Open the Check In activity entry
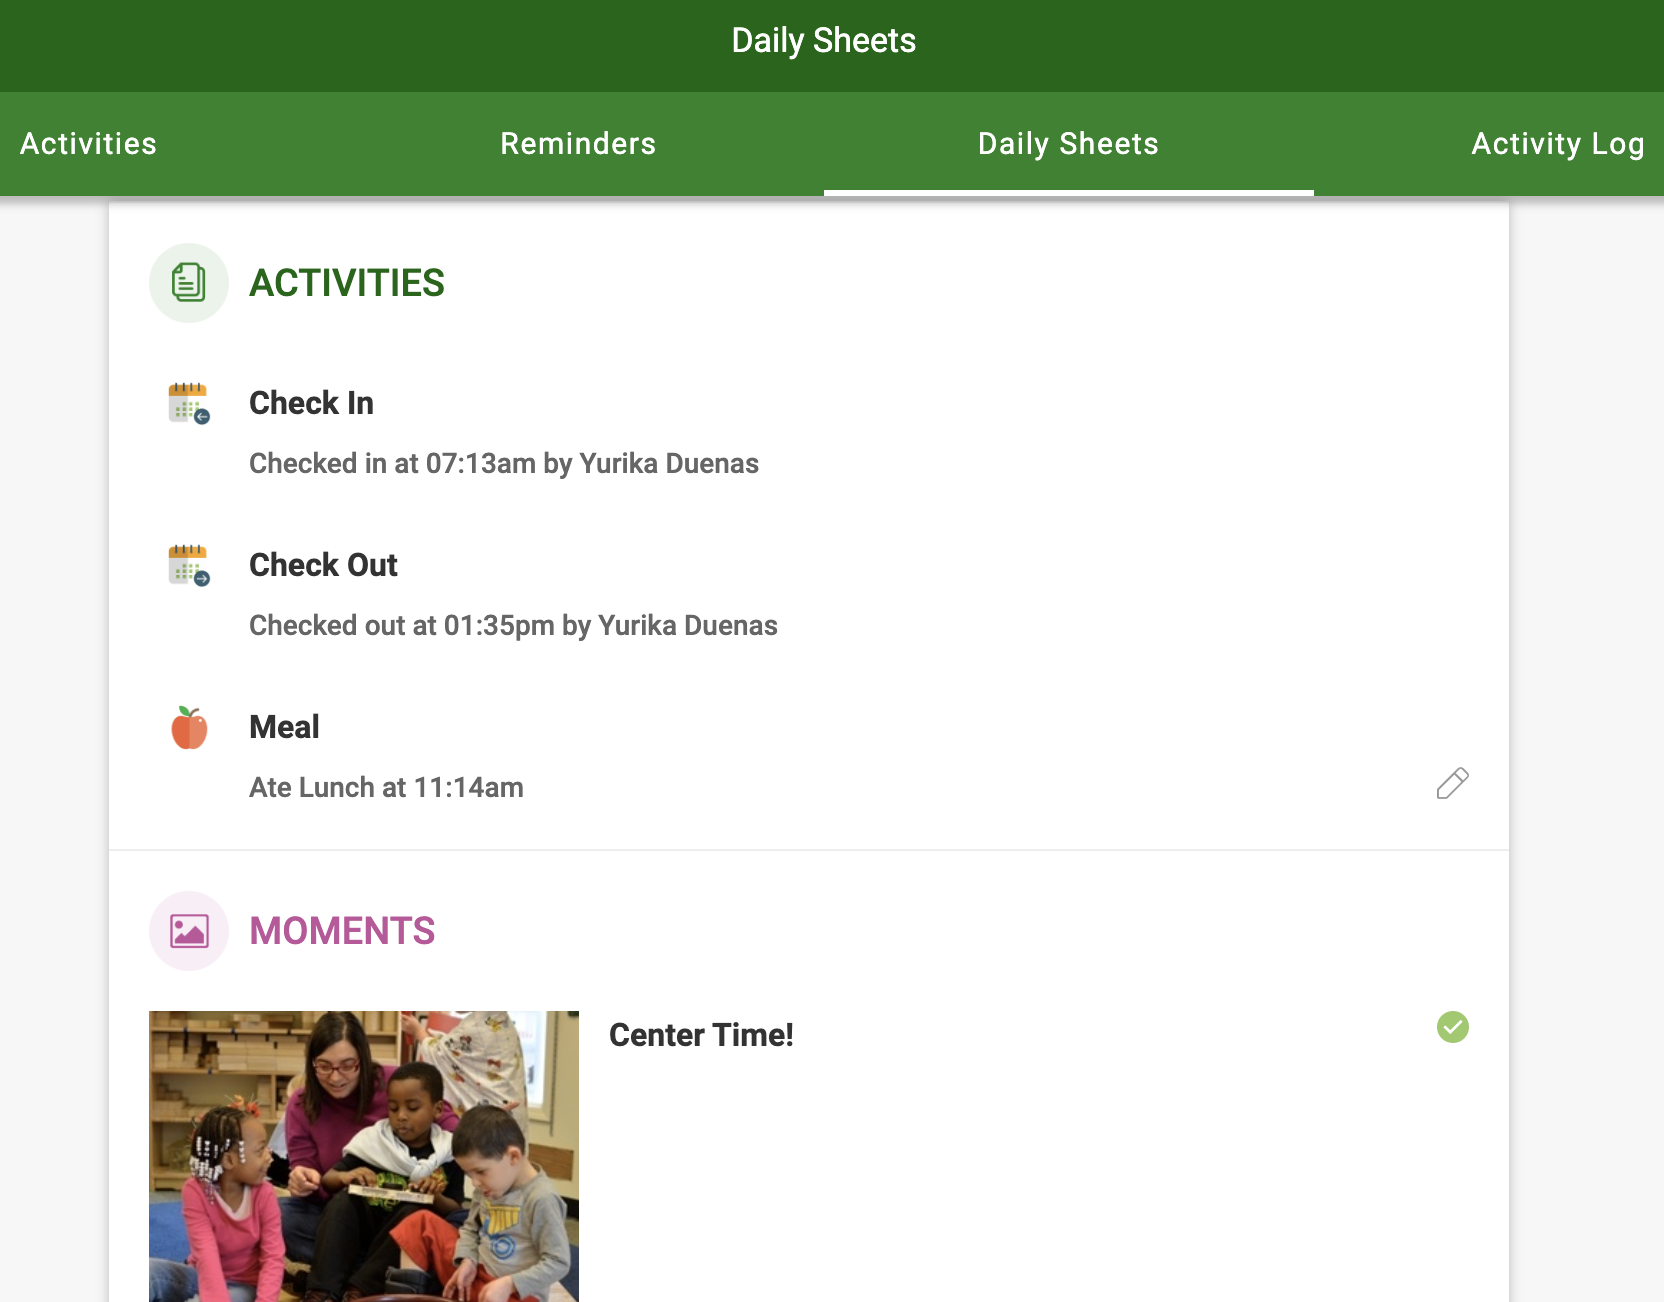 click(311, 403)
